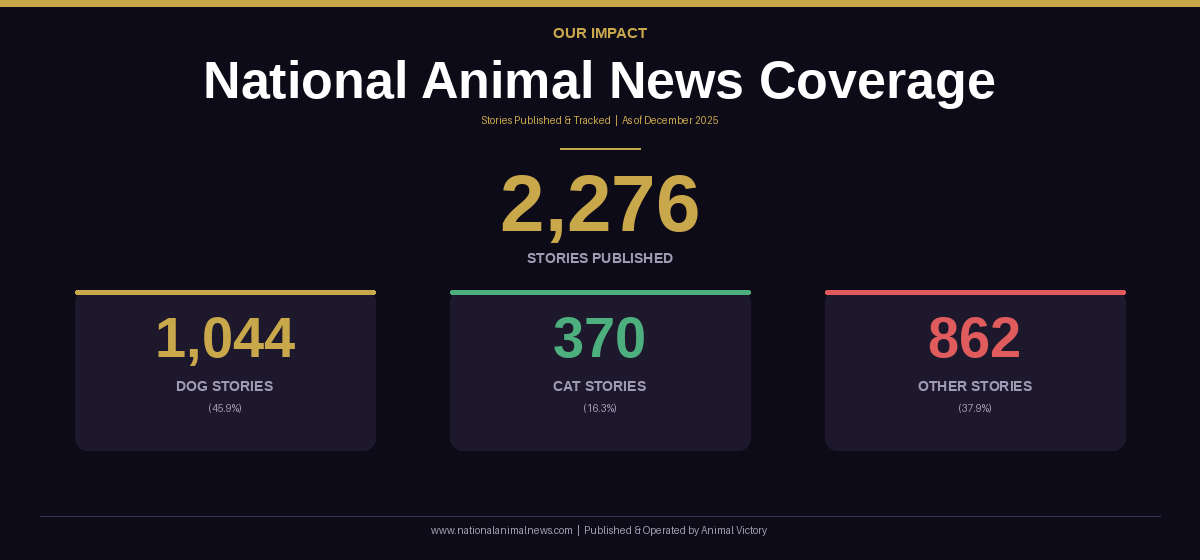This screenshot has width=1200, height=560.
Task: Click the 37.9% other percentage text
Action: pos(975,408)
